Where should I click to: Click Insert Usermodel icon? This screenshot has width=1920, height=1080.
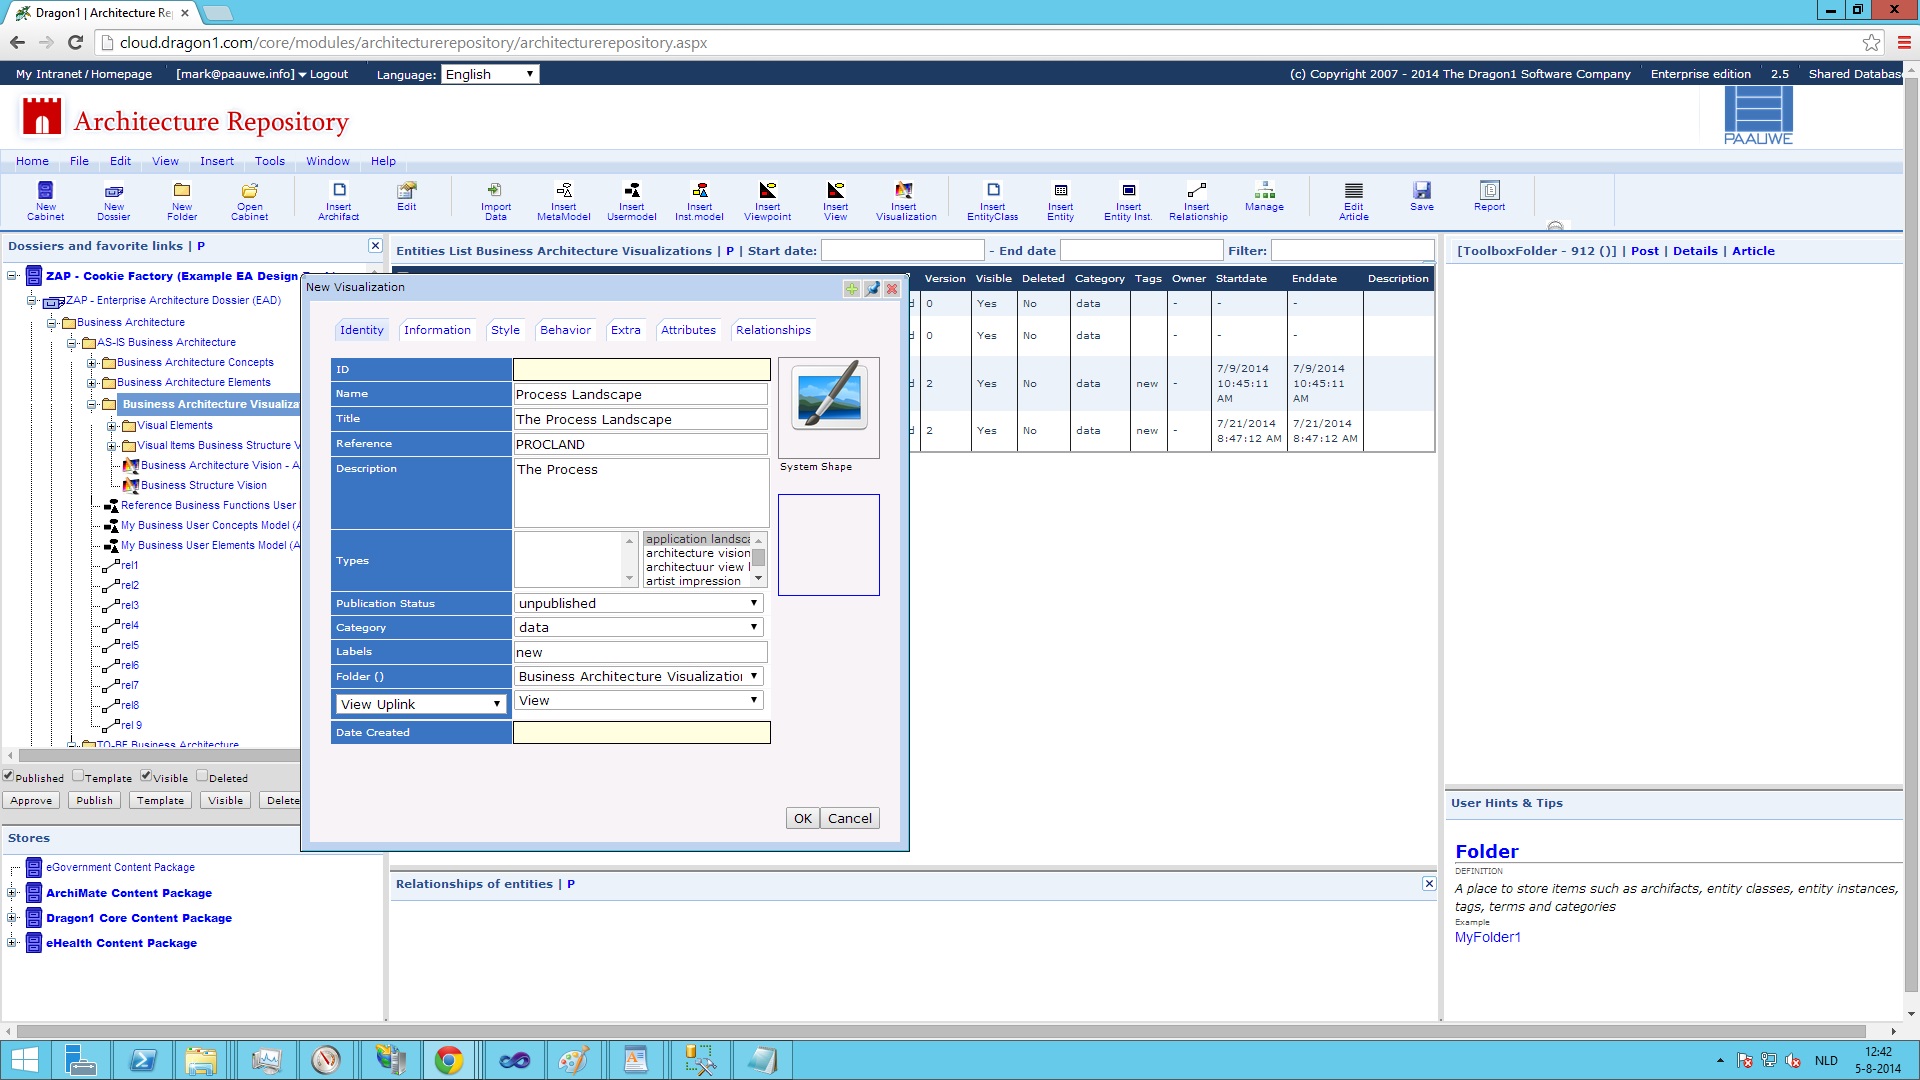tap(632, 201)
